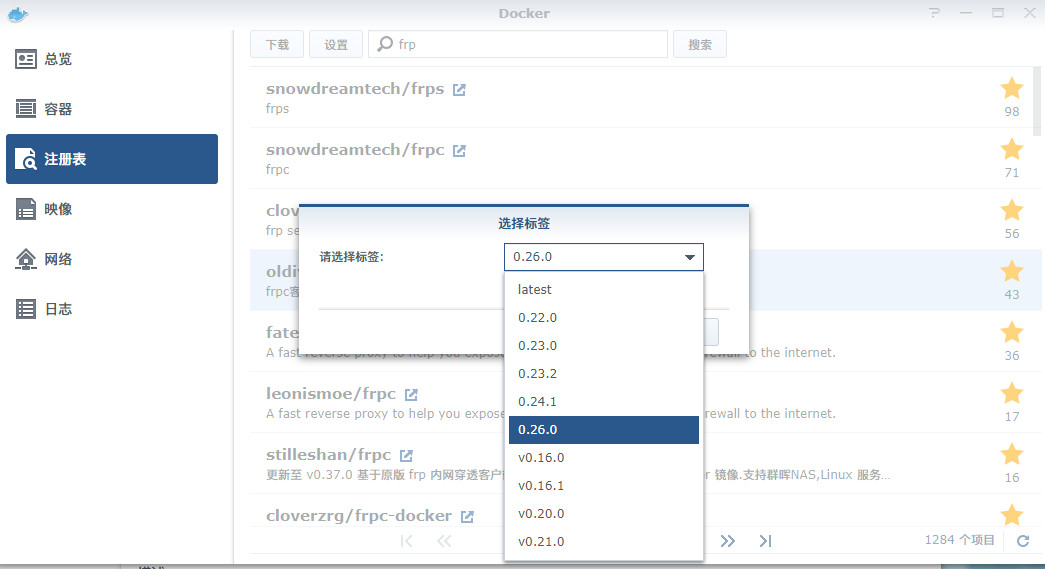Go to next page of results
This screenshot has height=569, width=1045.
728,541
